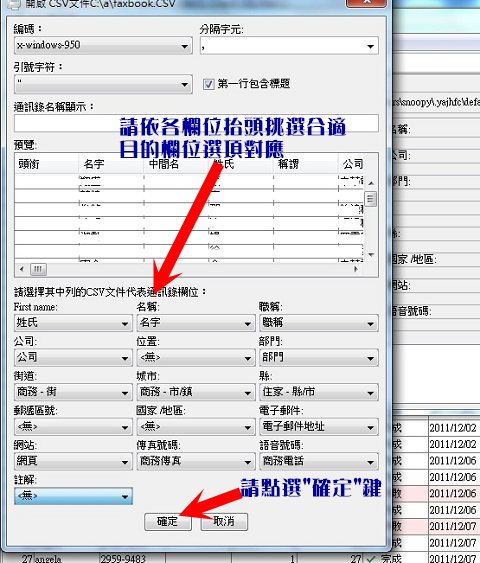Click the preview vertical scrollbar up arrow
The height and width of the screenshot is (563, 480).
tap(371, 183)
